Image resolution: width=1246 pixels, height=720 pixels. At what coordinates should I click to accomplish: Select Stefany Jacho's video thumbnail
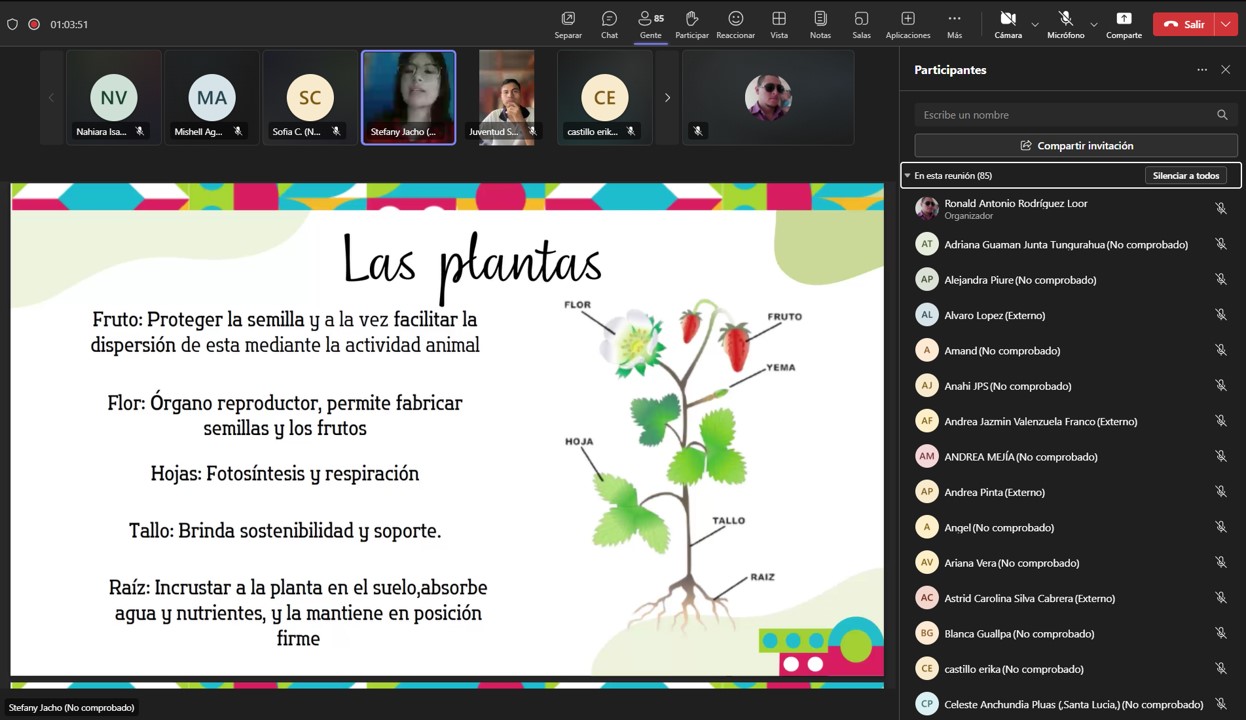408,97
